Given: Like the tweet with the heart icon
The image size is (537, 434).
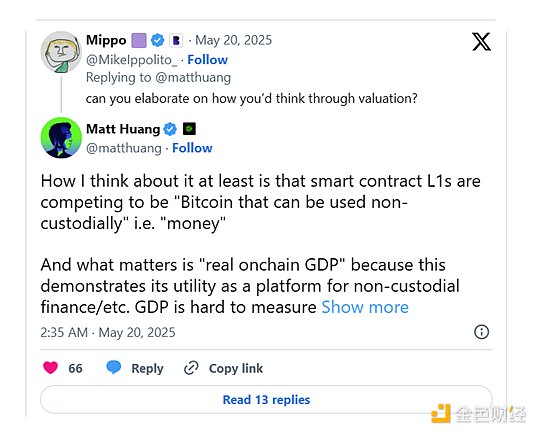Looking at the screenshot, I should [x=51, y=368].
